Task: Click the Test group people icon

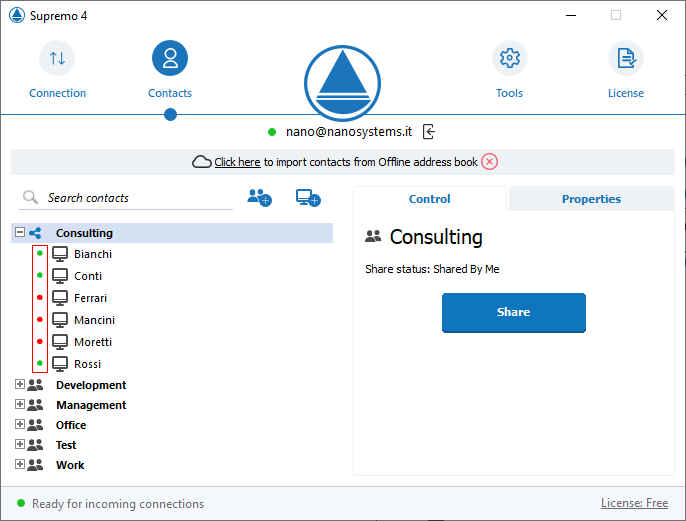Action: (35, 445)
